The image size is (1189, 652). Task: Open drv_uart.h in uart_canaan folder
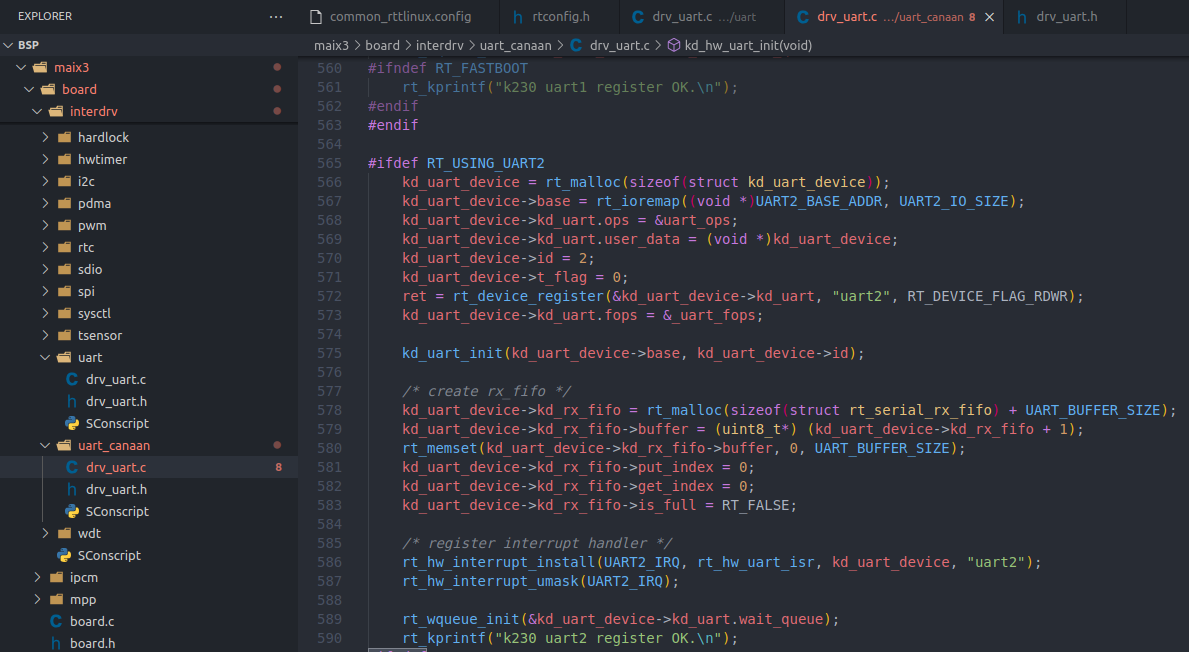(116, 489)
